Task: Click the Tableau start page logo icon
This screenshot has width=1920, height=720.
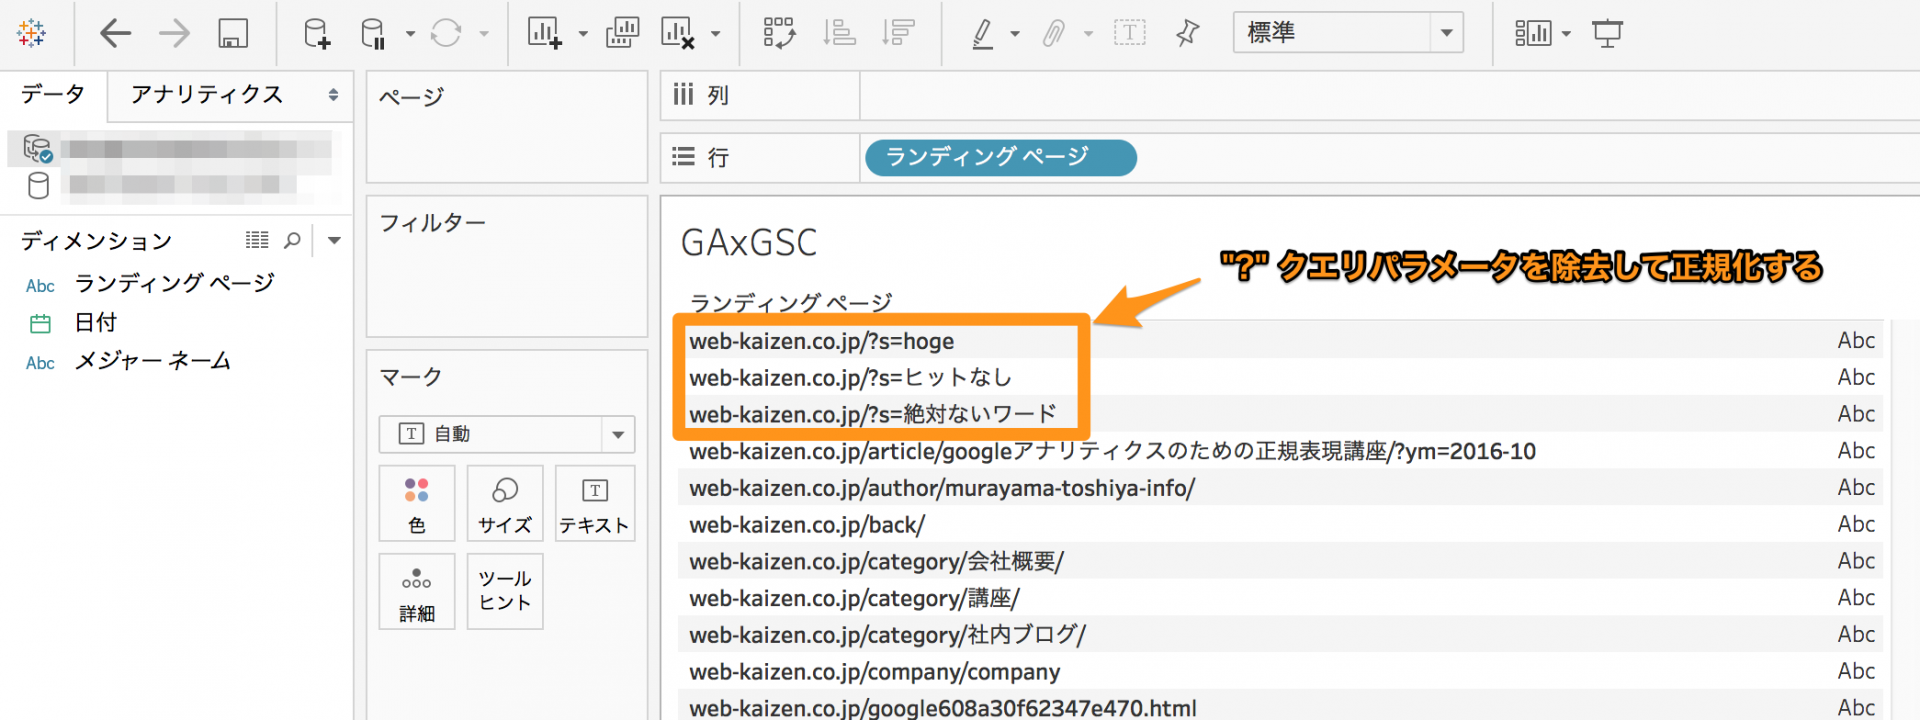Action: click(32, 33)
